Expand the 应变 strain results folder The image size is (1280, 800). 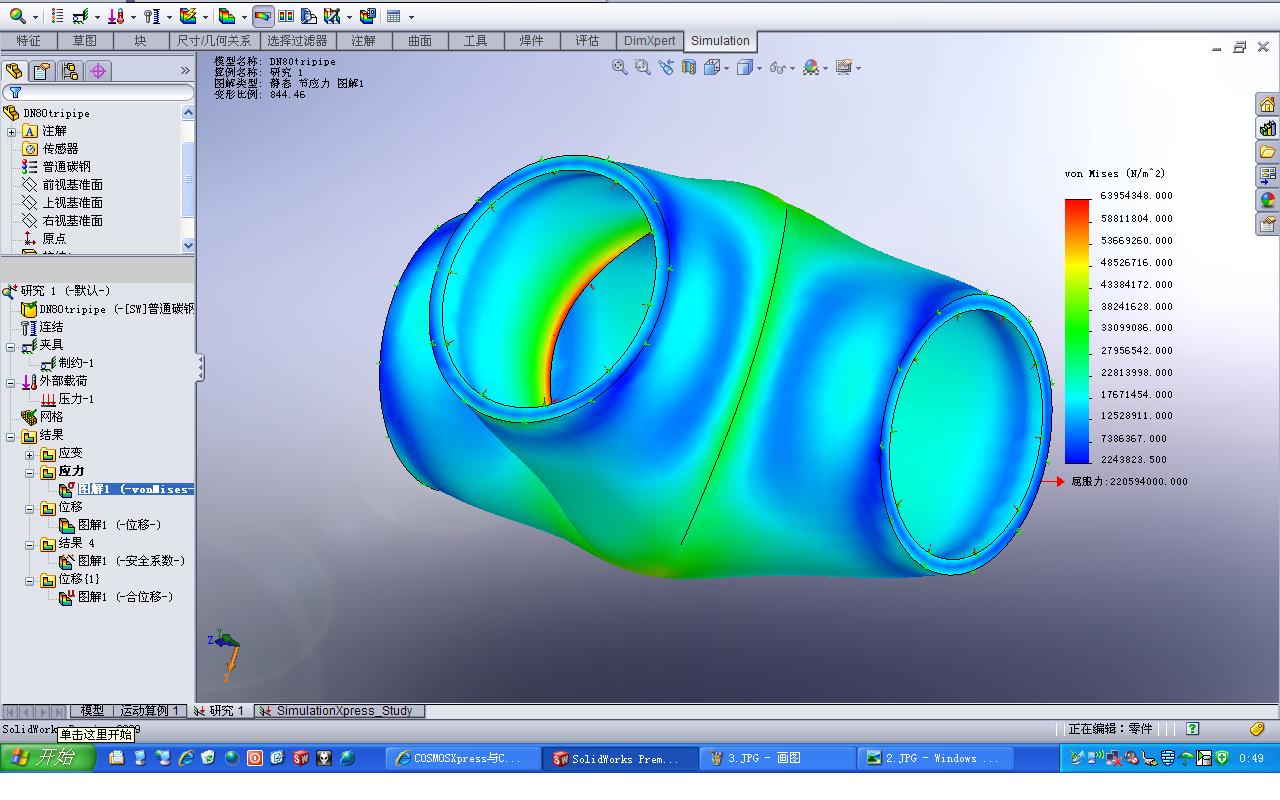(29, 454)
